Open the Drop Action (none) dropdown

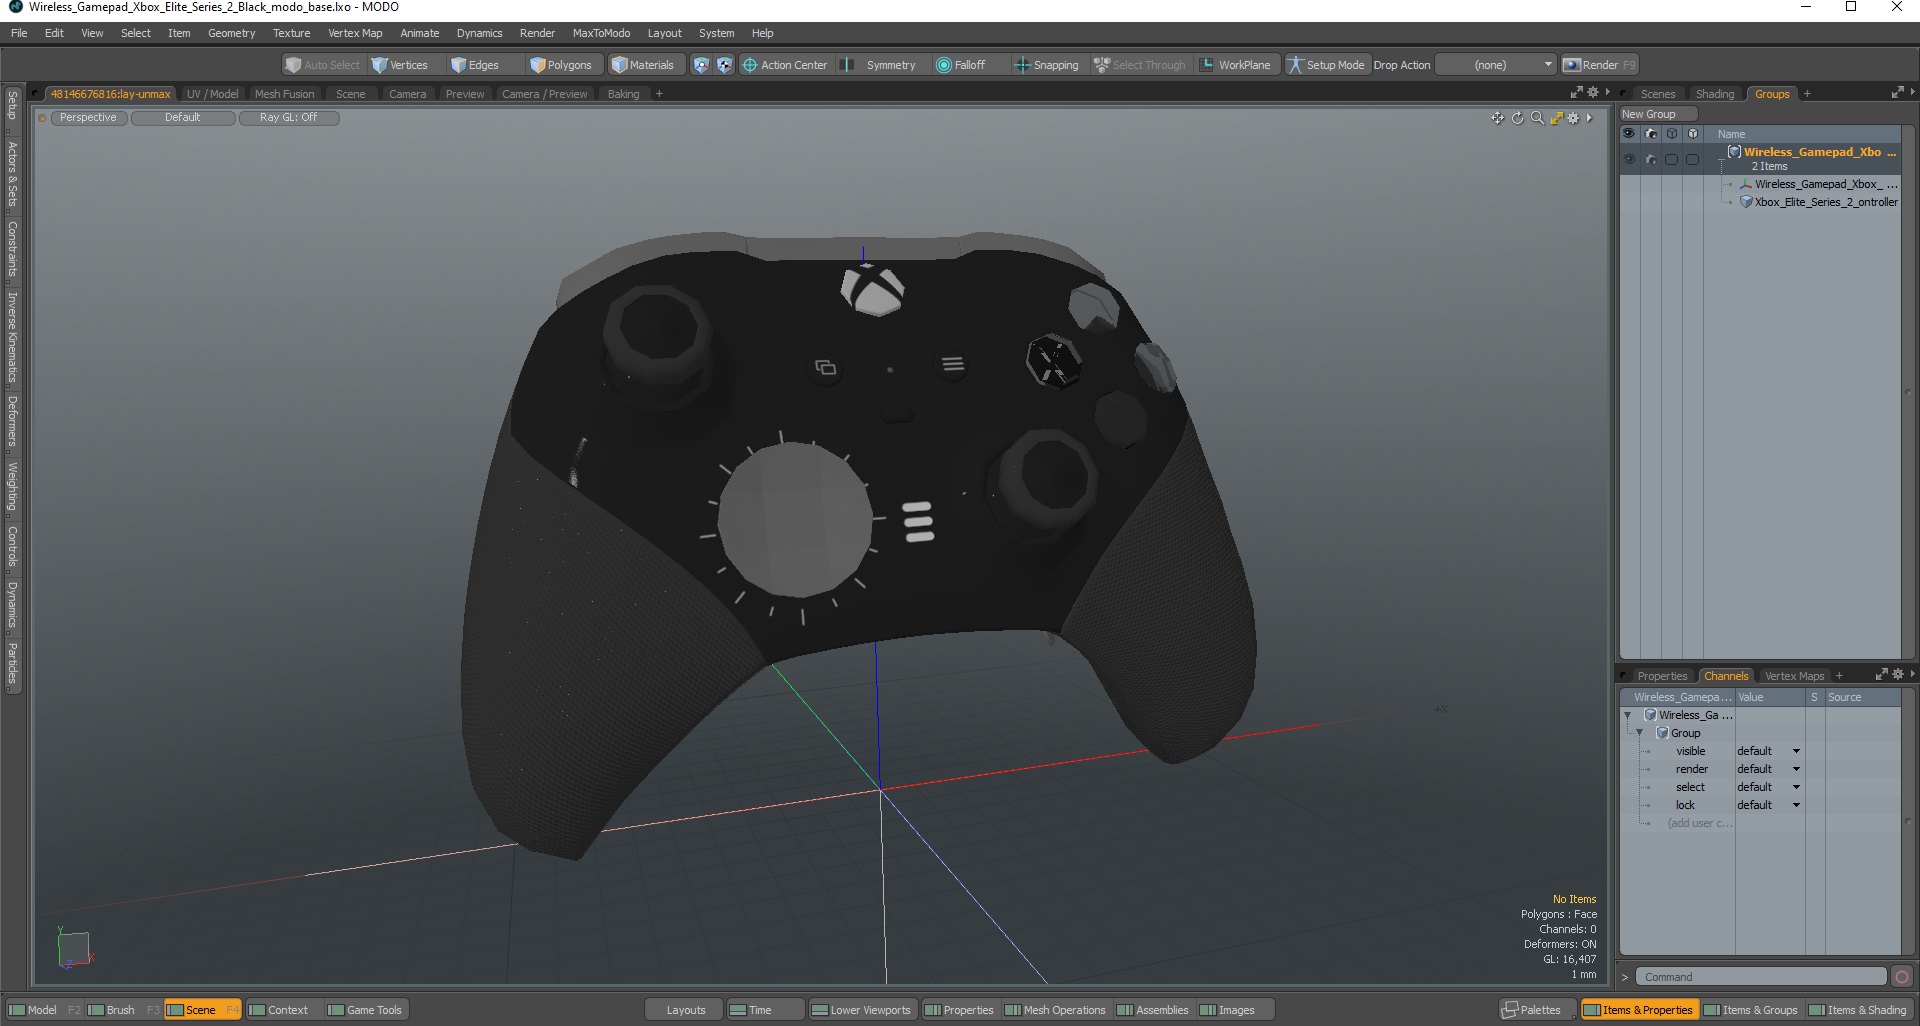pyautogui.click(x=1496, y=65)
